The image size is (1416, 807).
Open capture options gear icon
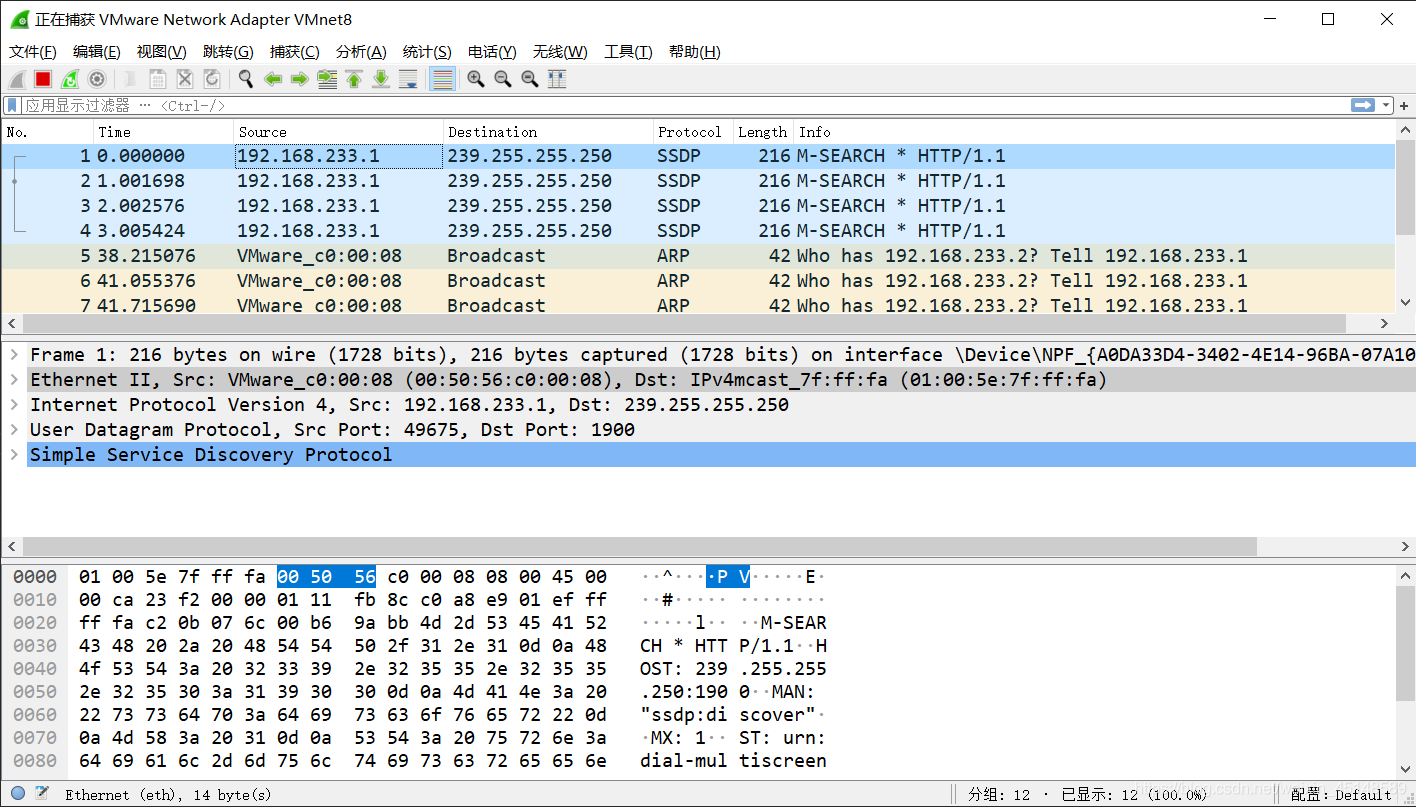point(97,79)
